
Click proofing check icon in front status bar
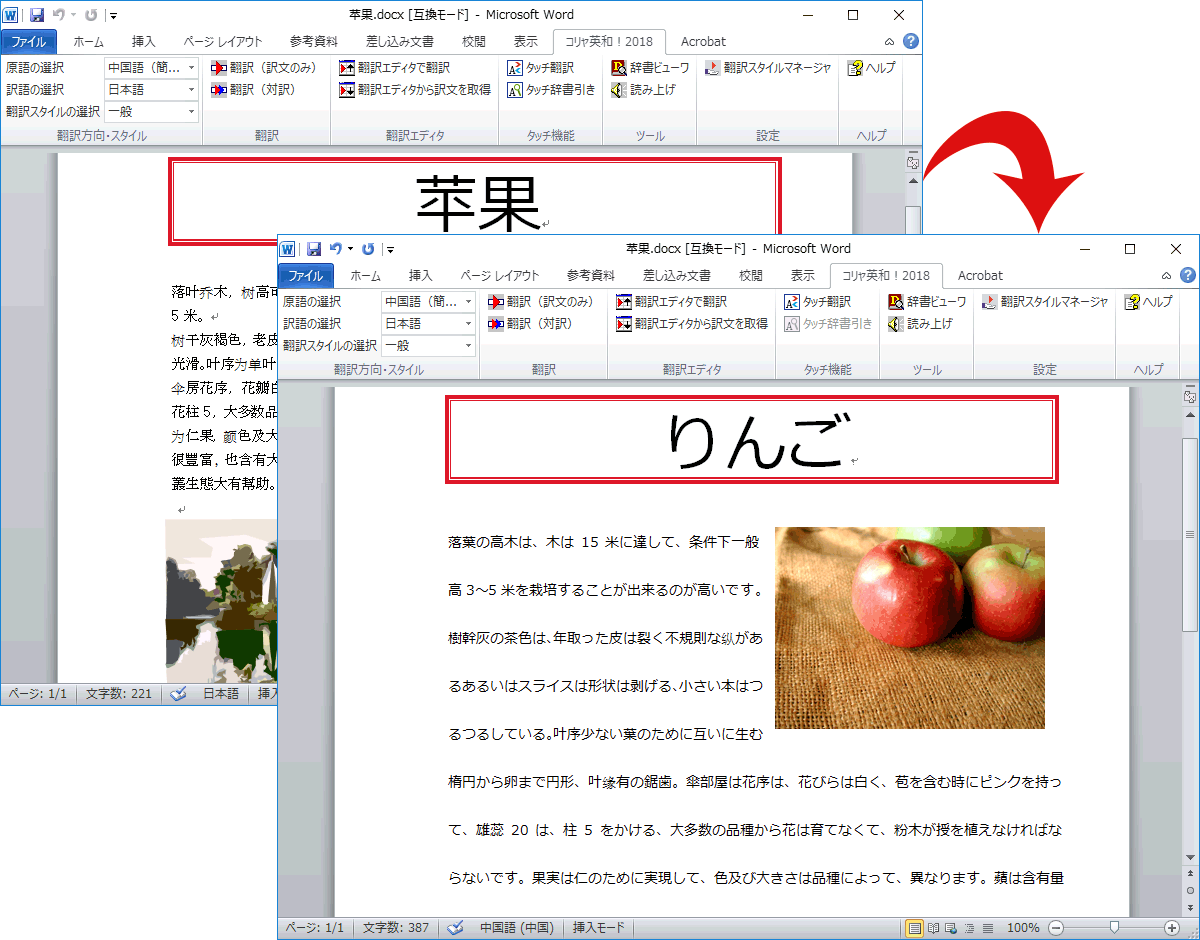(455, 928)
